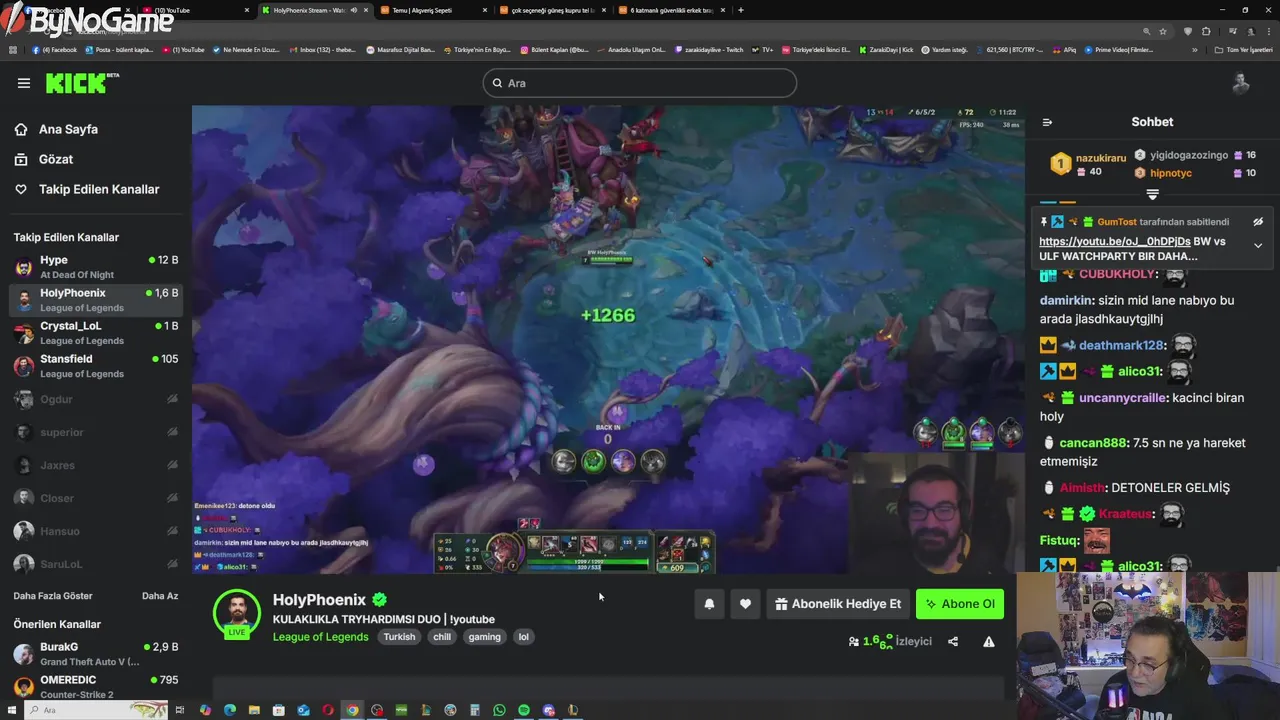
Task: Open the Kick sidebar hamburger menu
Action: [x=24, y=83]
